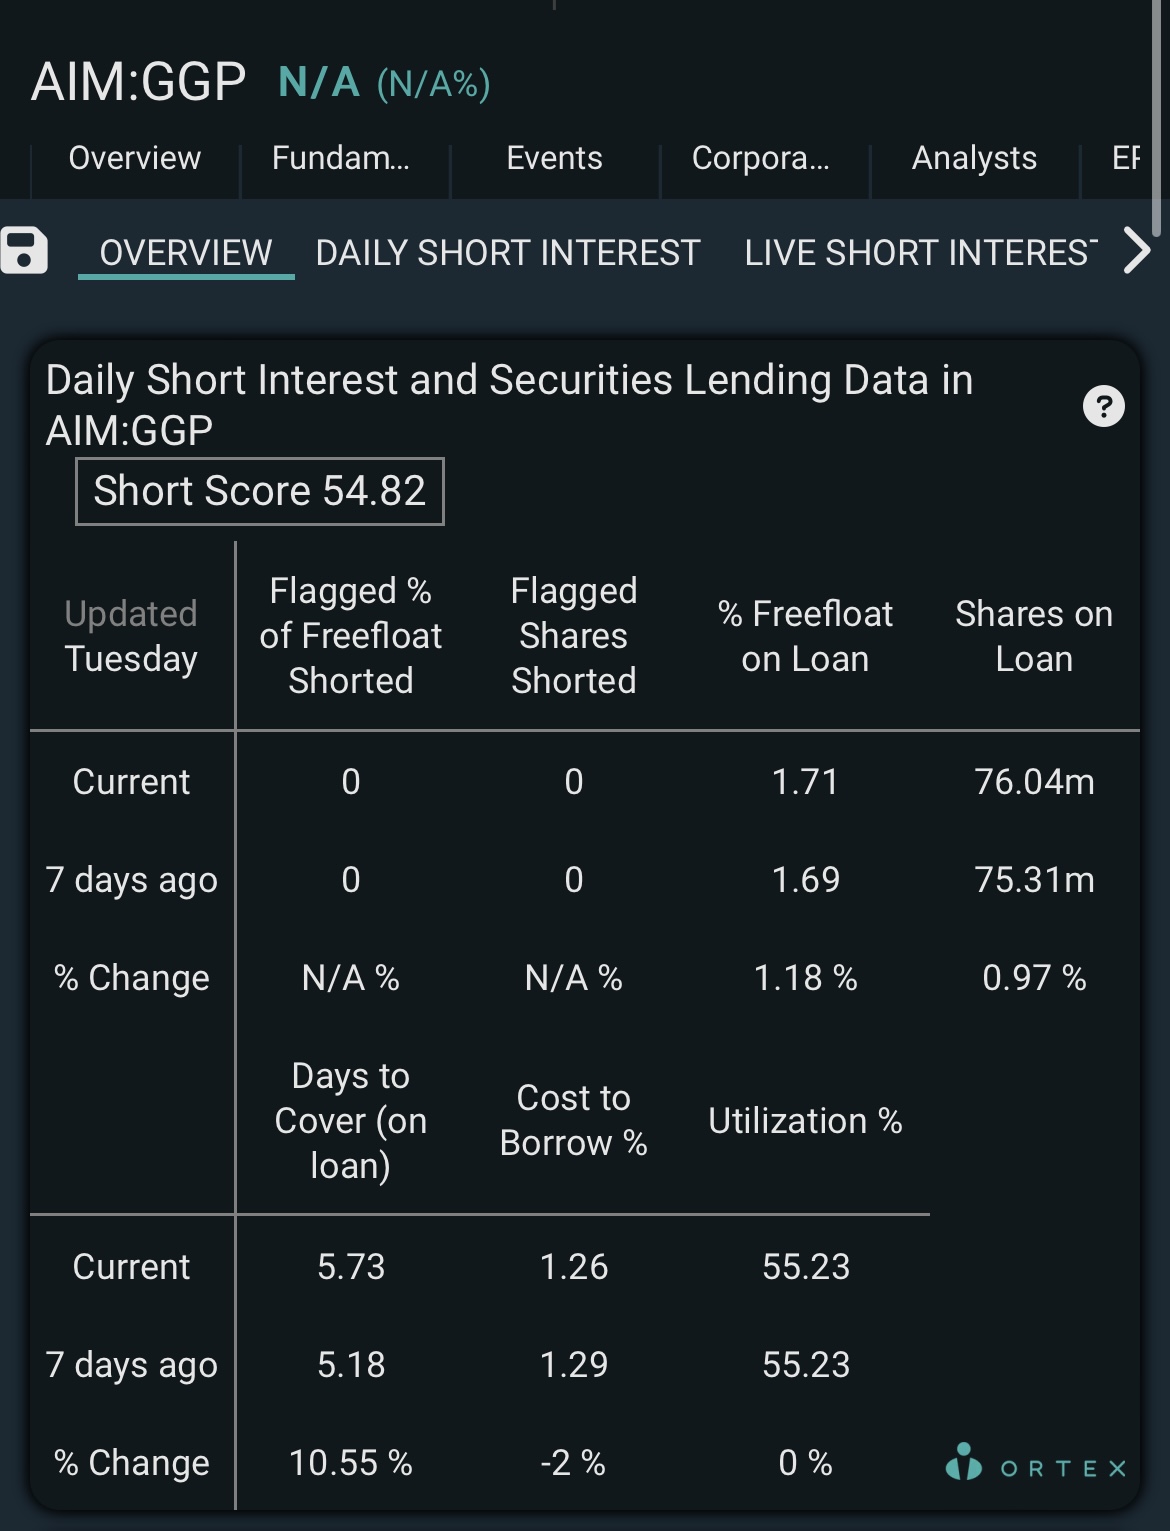1170x1531 pixels.
Task: Select the OVERVIEW sub-tab
Action: coord(186,252)
